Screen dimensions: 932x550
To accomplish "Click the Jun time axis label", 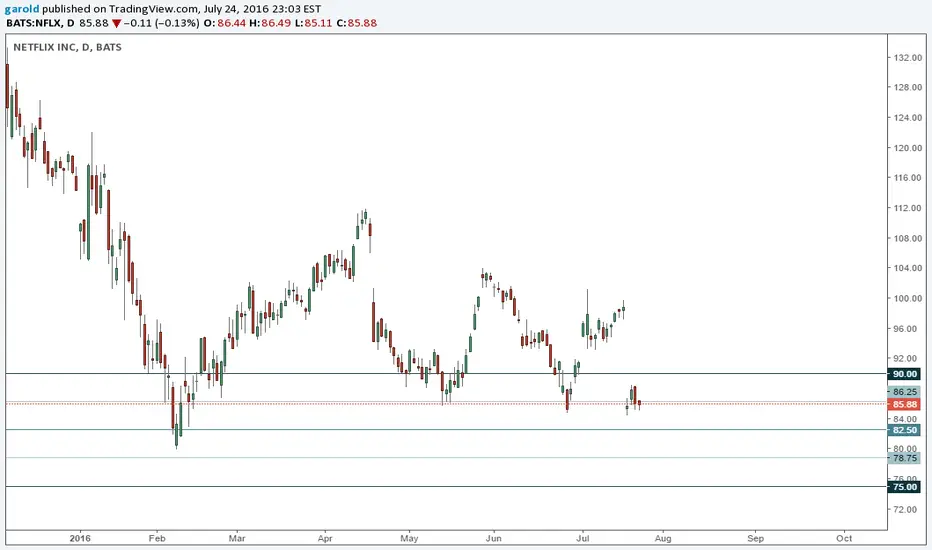I will tap(493, 538).
